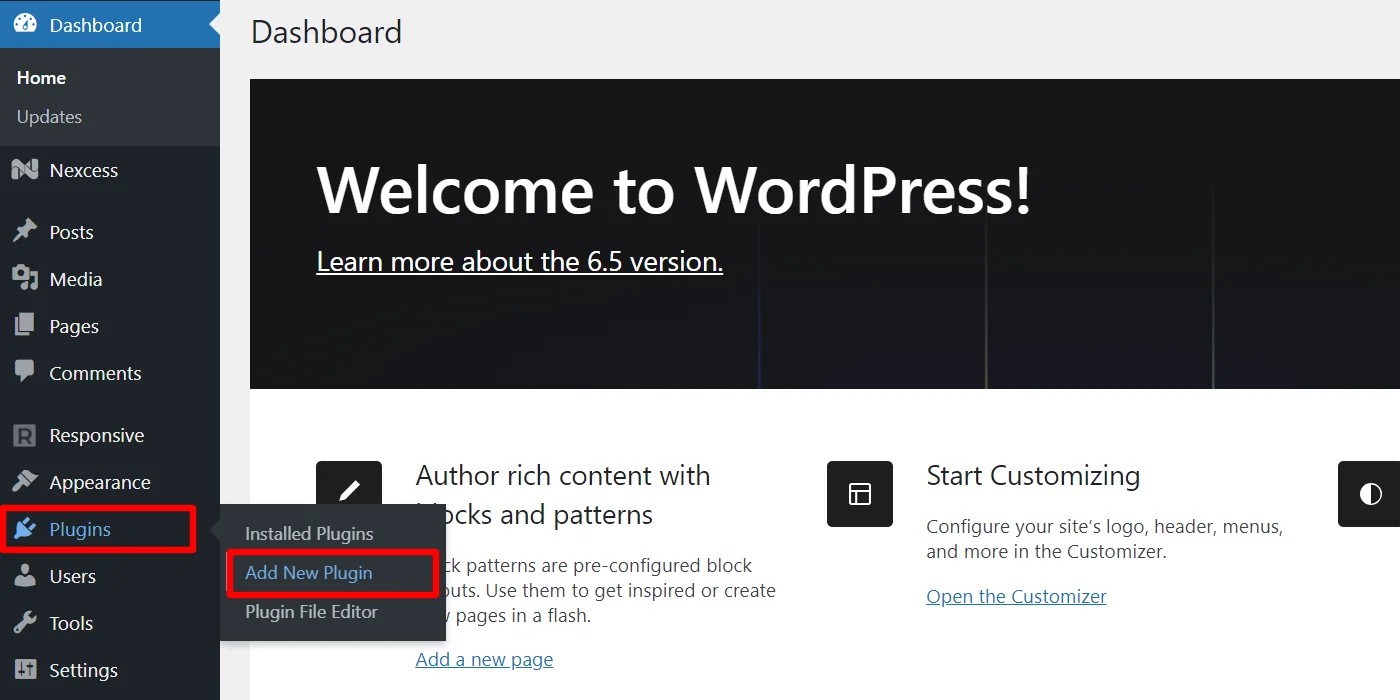Open the Nexcess menu
Viewport: 1400px width, 700px height.
(84, 171)
